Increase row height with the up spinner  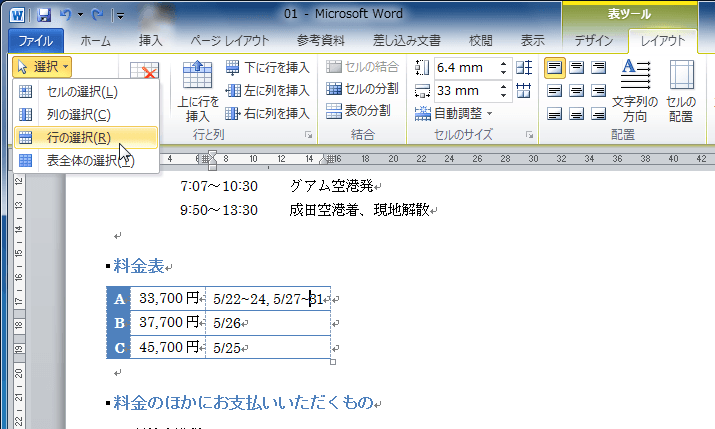click(x=503, y=63)
